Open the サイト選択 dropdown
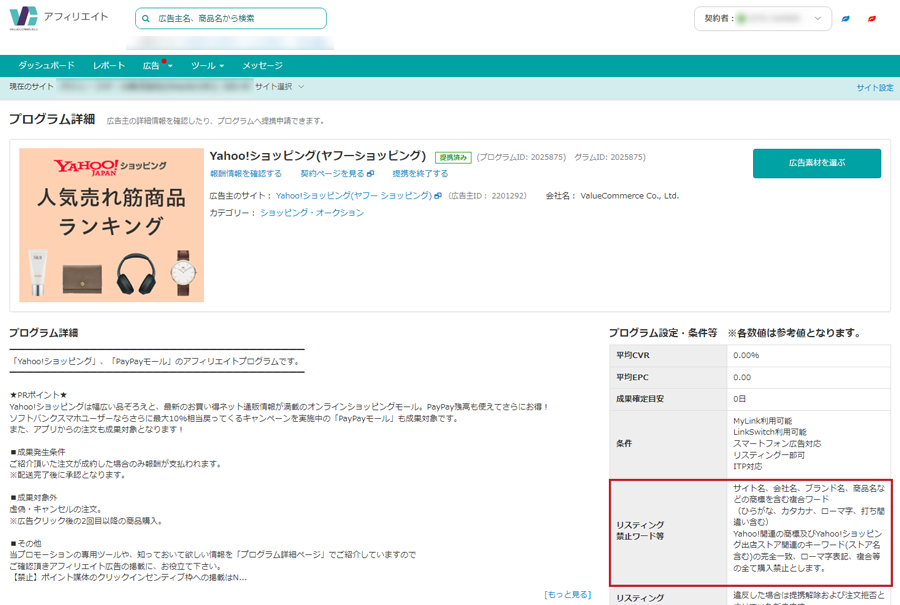The width and height of the screenshot is (900, 605). [x=280, y=87]
